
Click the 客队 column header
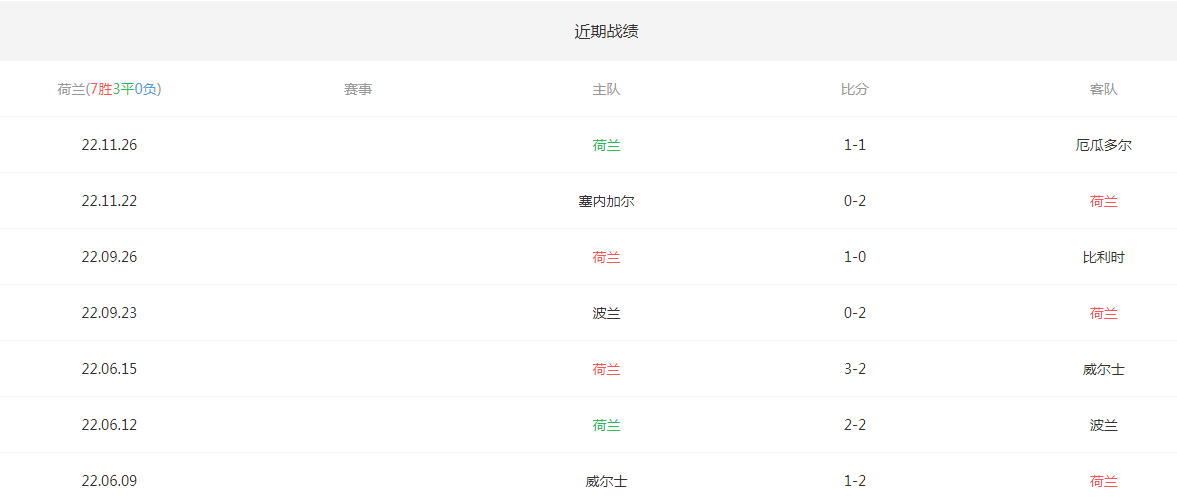click(1103, 89)
